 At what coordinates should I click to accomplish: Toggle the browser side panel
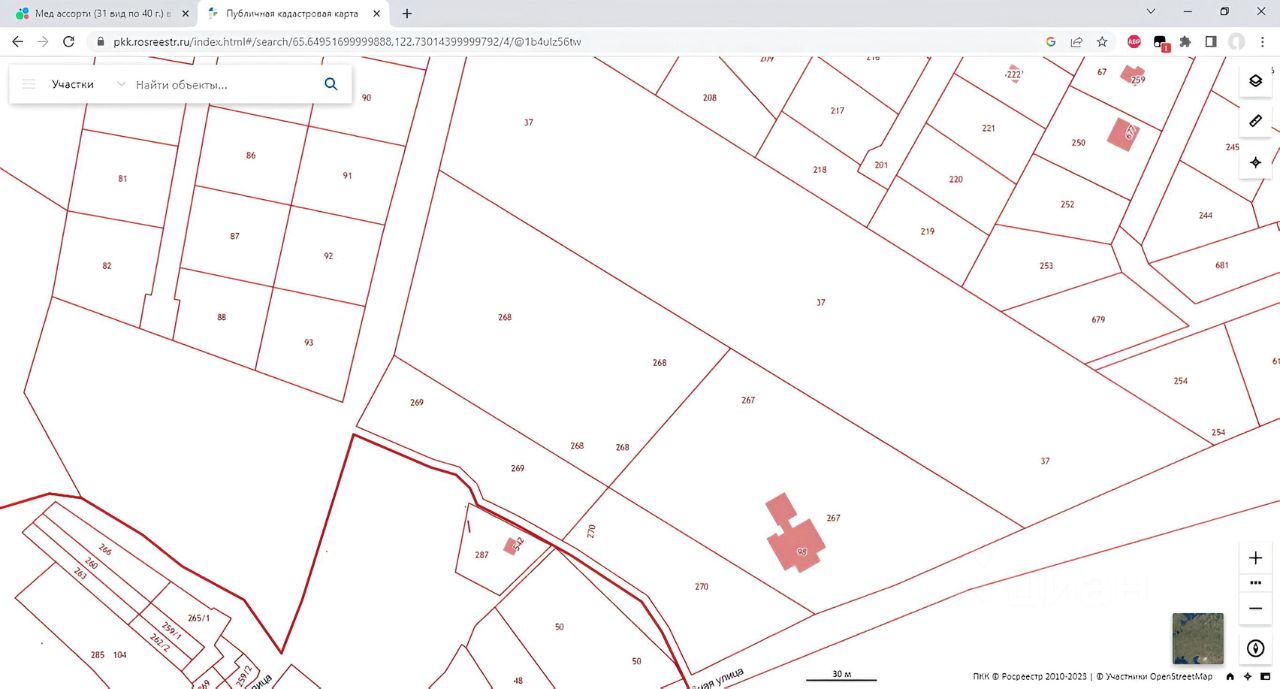(x=1210, y=41)
